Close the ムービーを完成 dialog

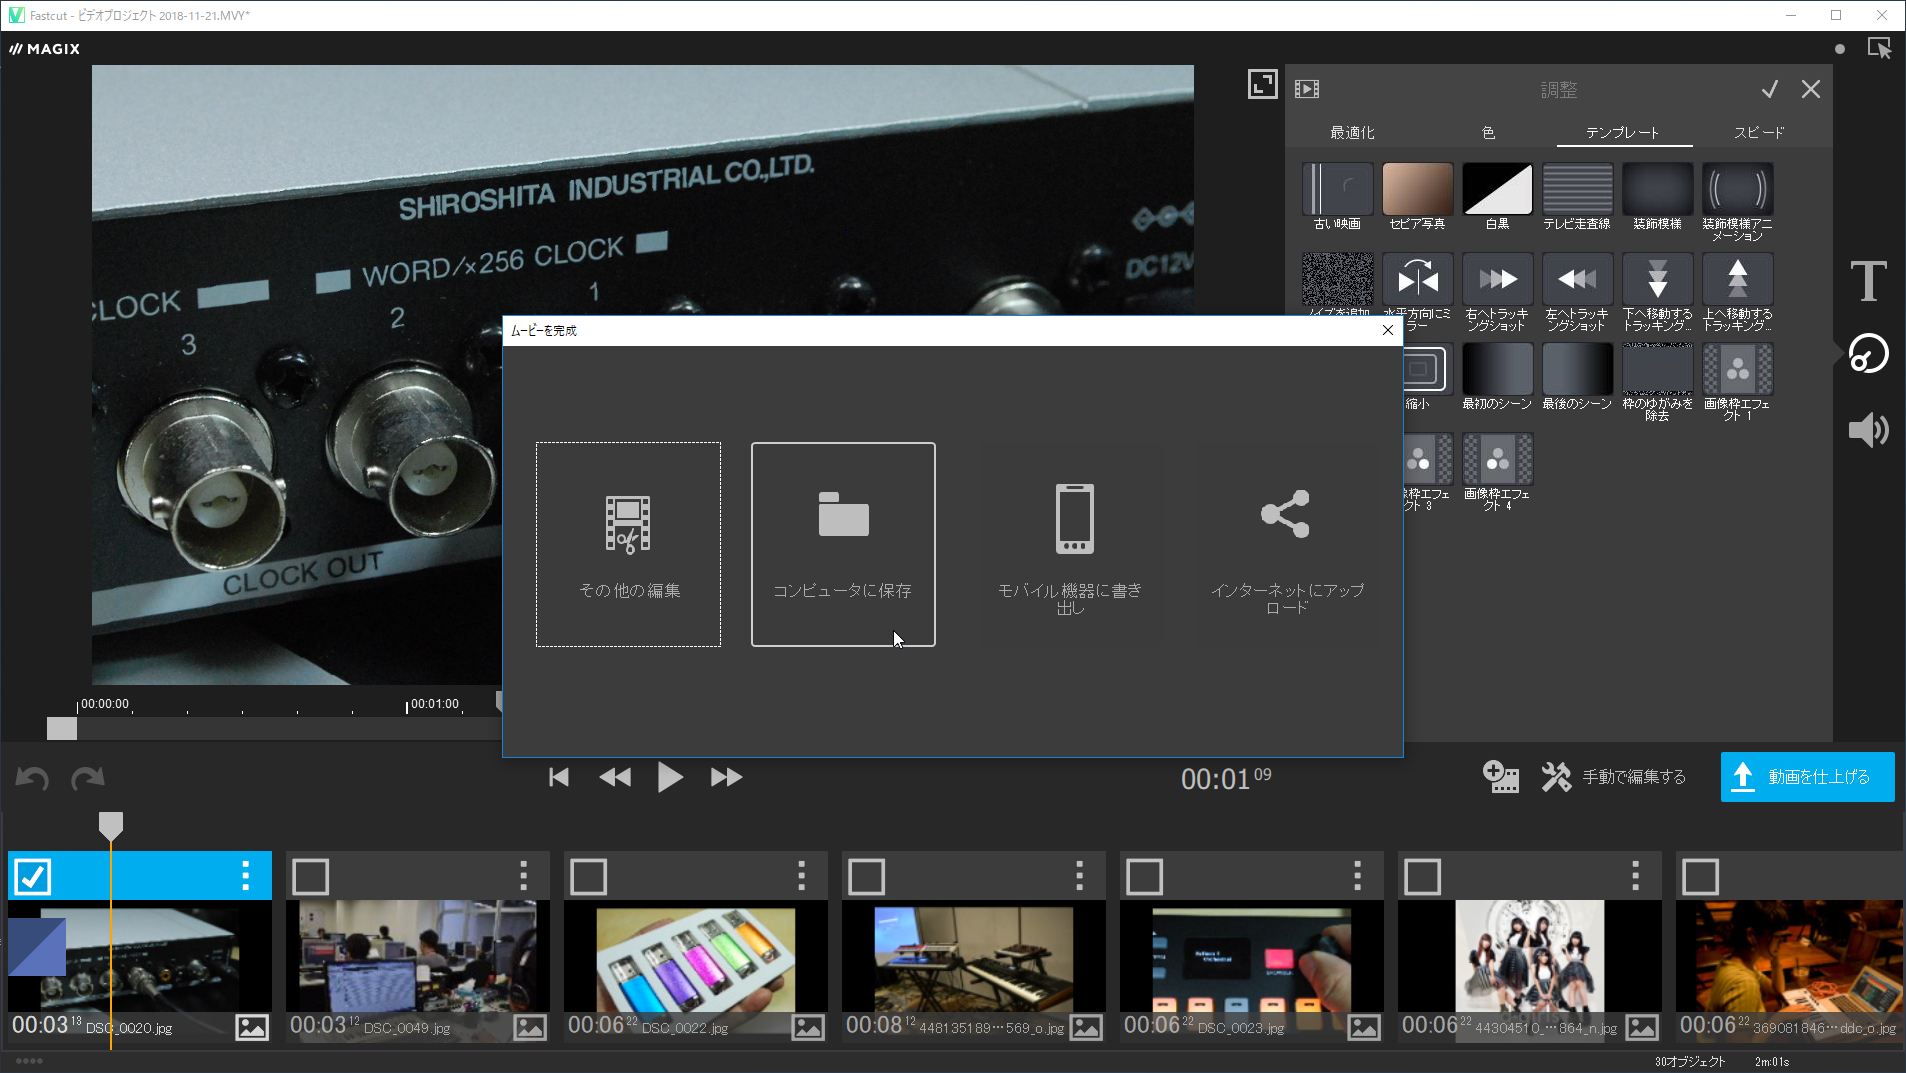tap(1388, 330)
